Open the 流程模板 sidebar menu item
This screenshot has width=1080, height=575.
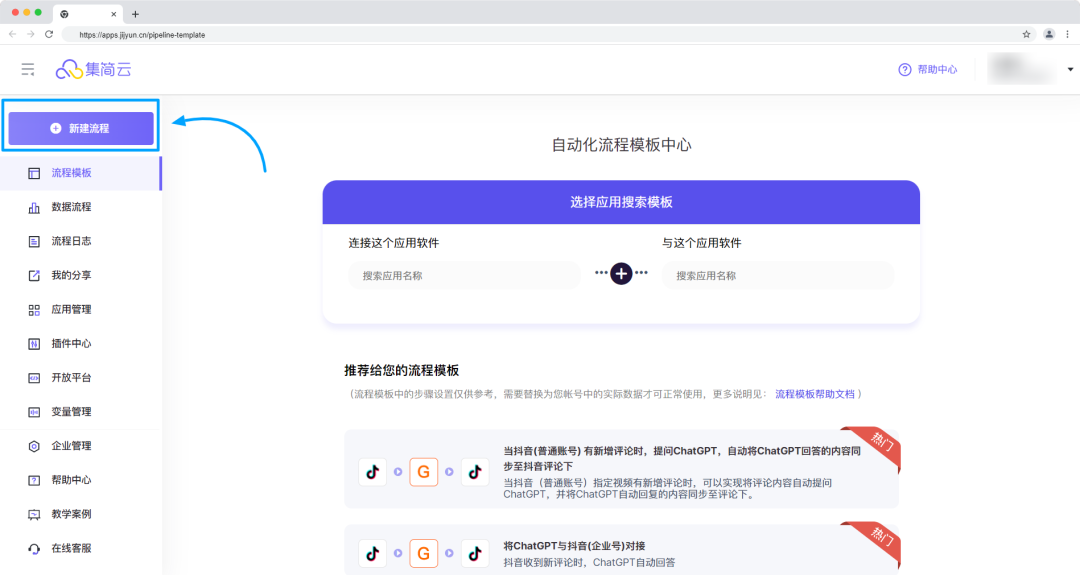point(71,173)
